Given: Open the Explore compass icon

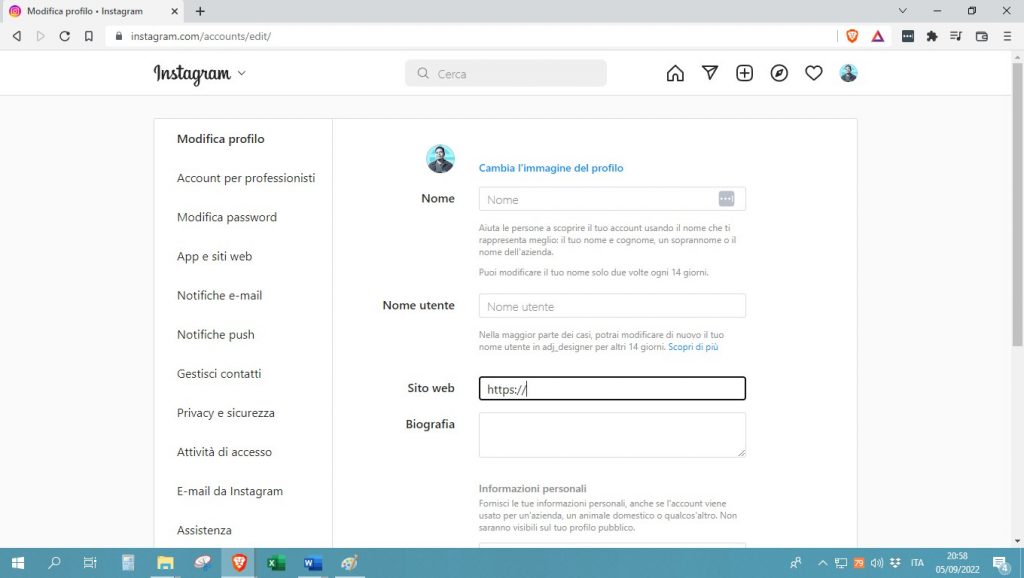Looking at the screenshot, I should [779, 73].
